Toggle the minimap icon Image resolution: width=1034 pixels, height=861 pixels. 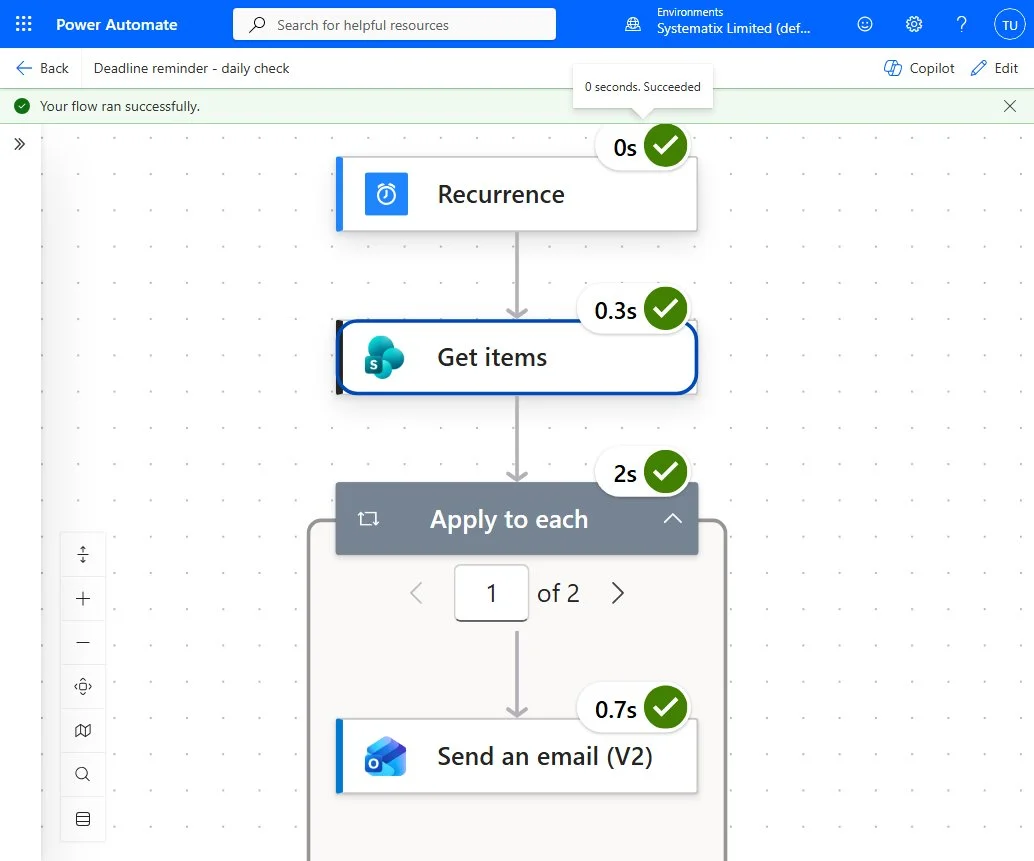tap(83, 730)
